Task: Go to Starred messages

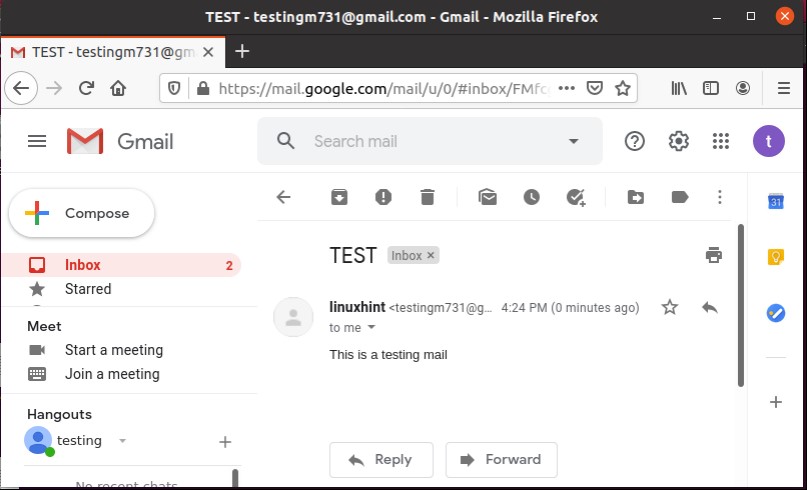Action: pos(88,289)
